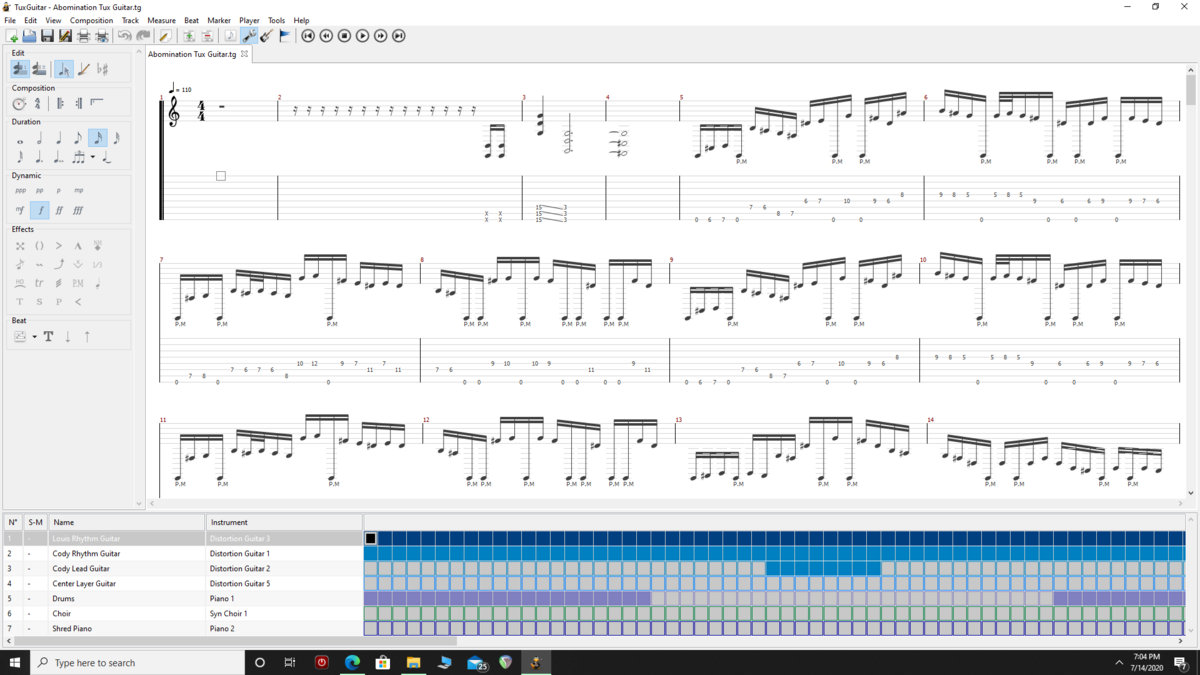Activate the sixteenth note duration

point(98,139)
